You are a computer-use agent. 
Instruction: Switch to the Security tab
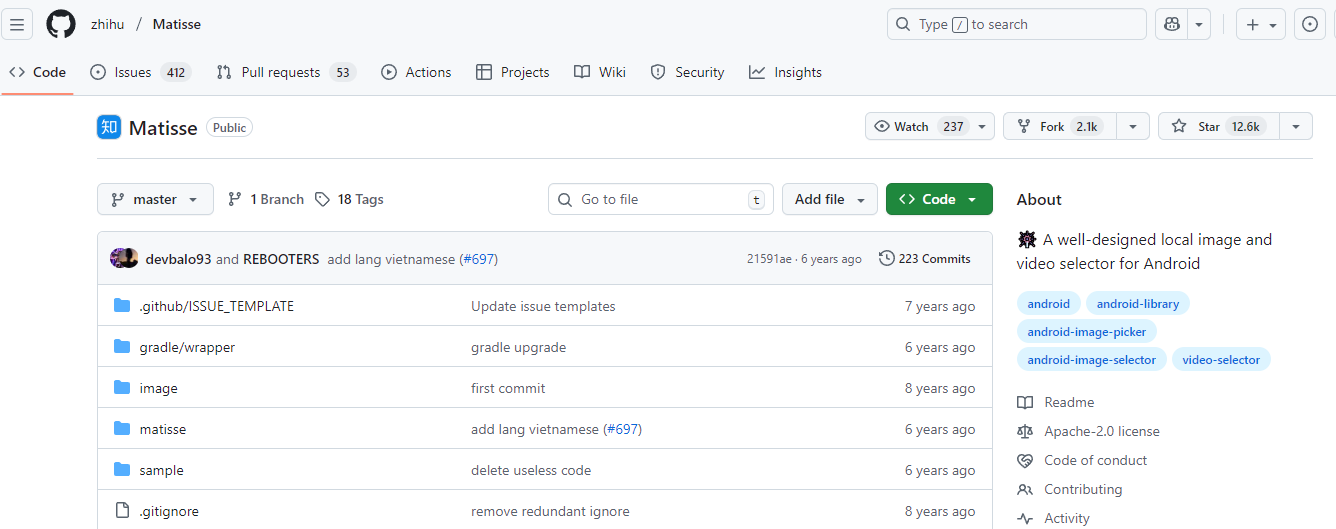[x=687, y=72]
